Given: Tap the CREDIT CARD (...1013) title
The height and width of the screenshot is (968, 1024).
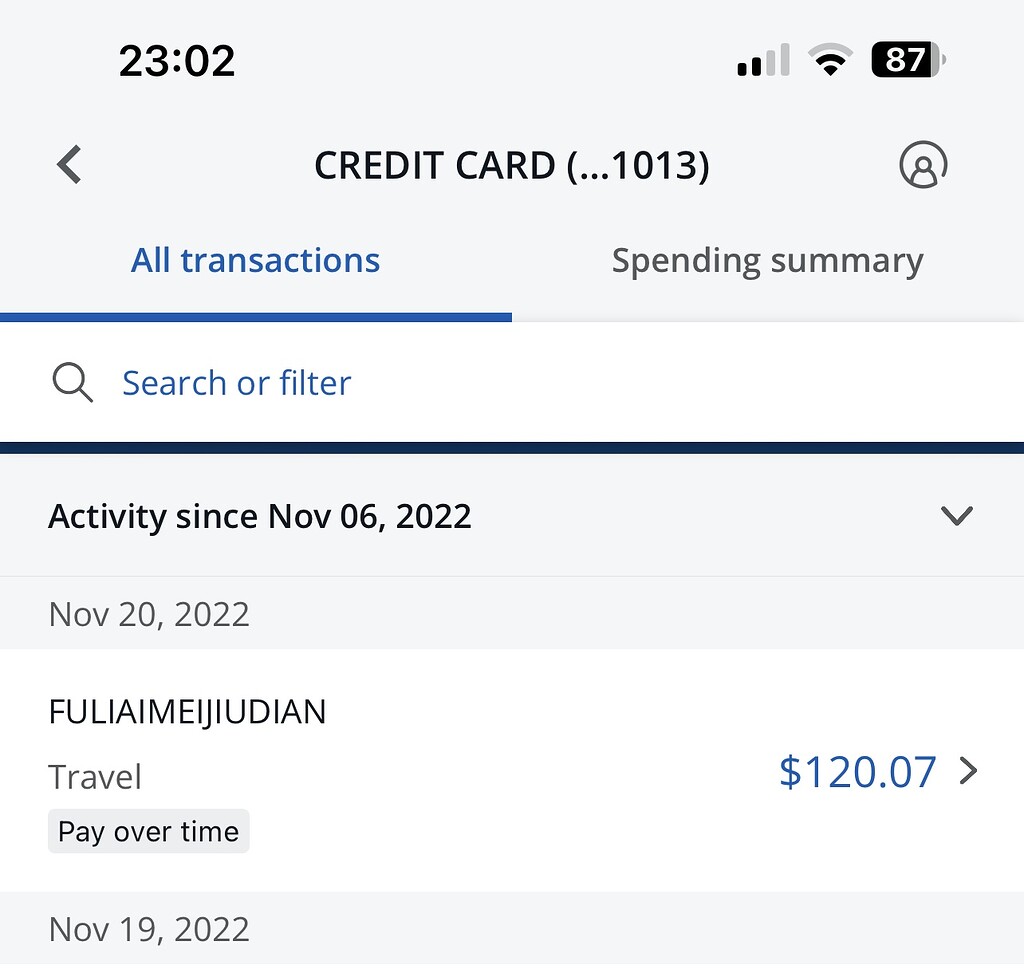Looking at the screenshot, I should [511, 166].
